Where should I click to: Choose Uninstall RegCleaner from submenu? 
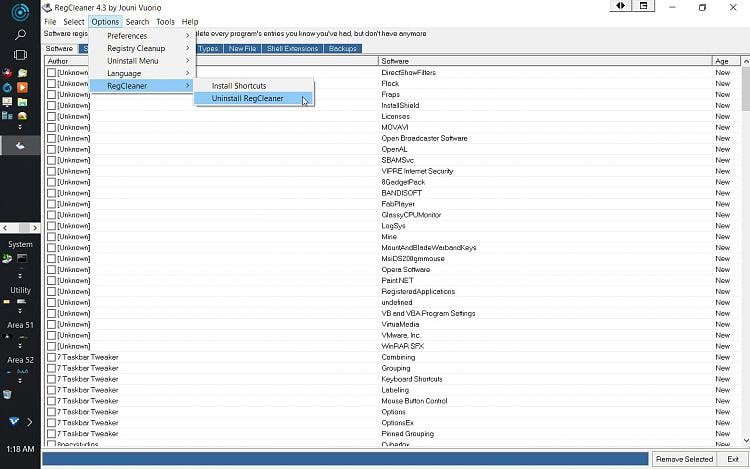[254, 98]
